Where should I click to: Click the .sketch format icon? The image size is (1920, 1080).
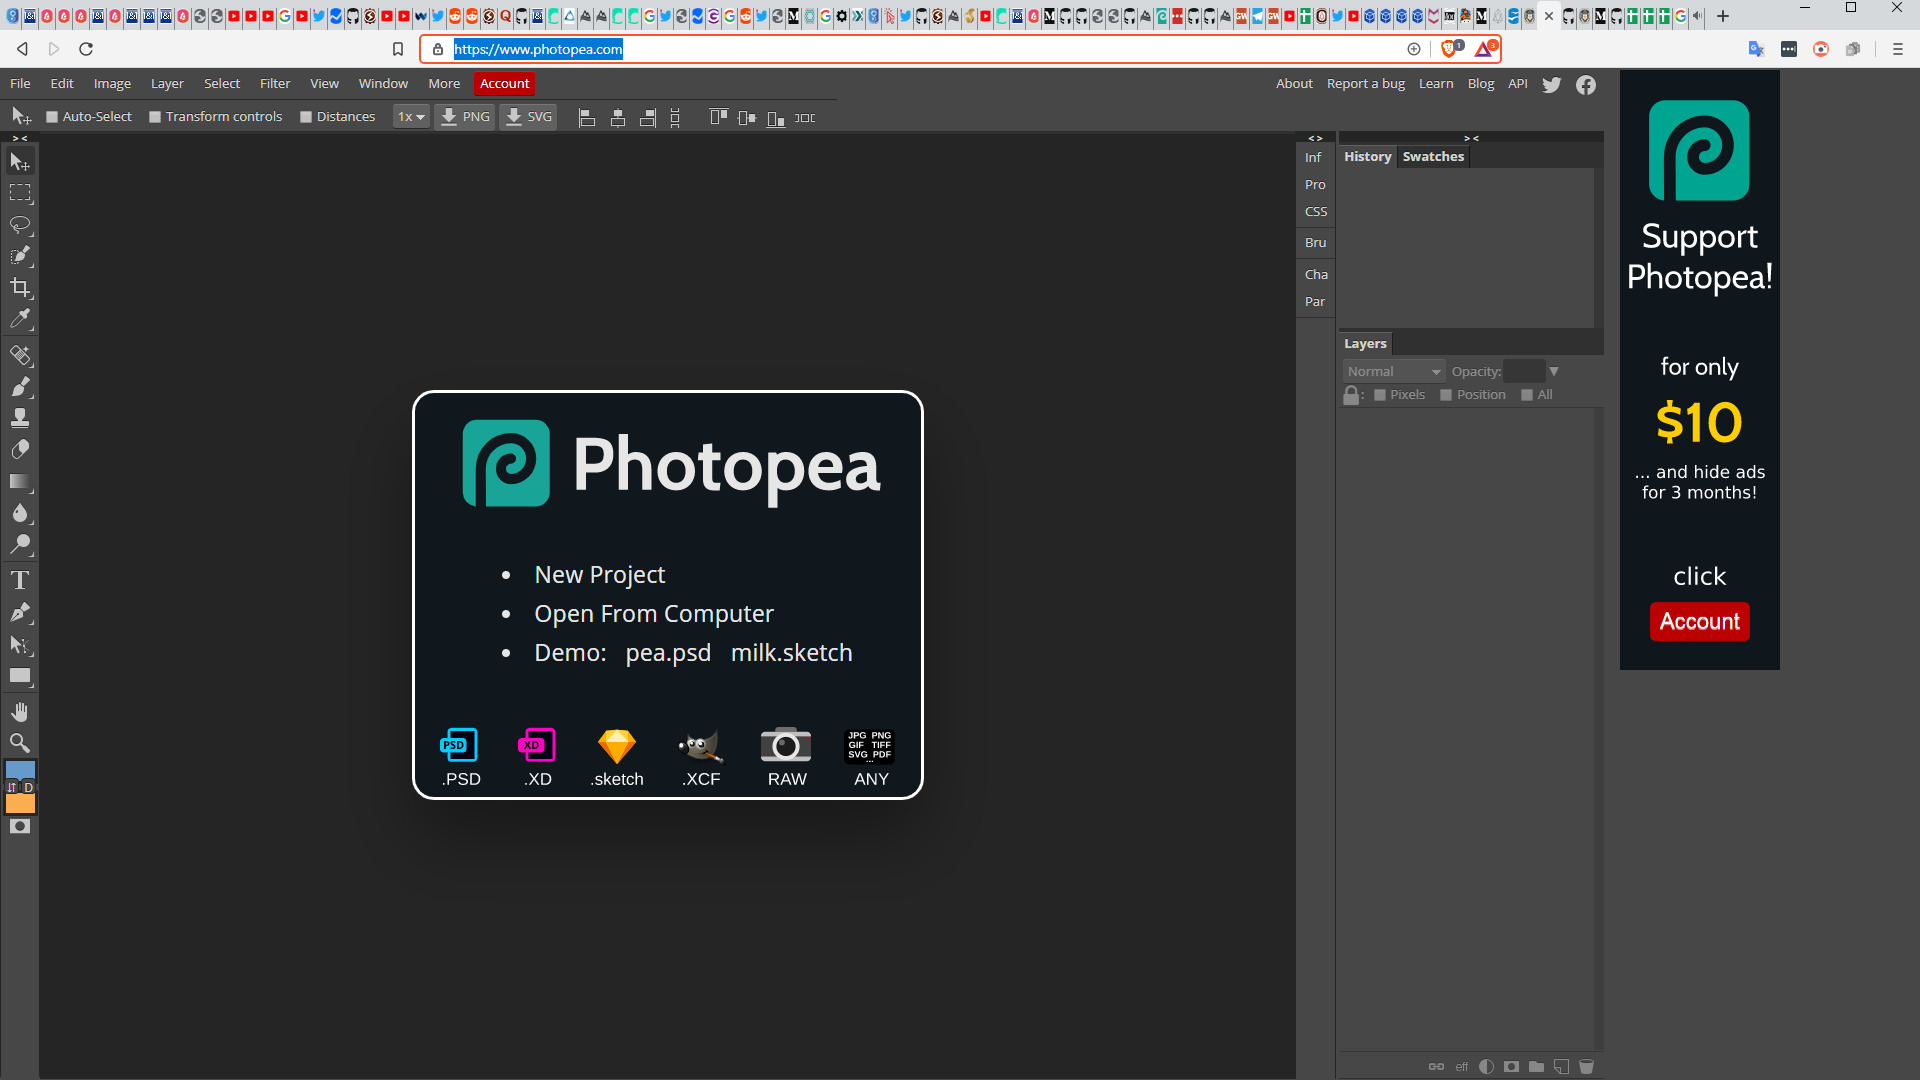[617, 758]
